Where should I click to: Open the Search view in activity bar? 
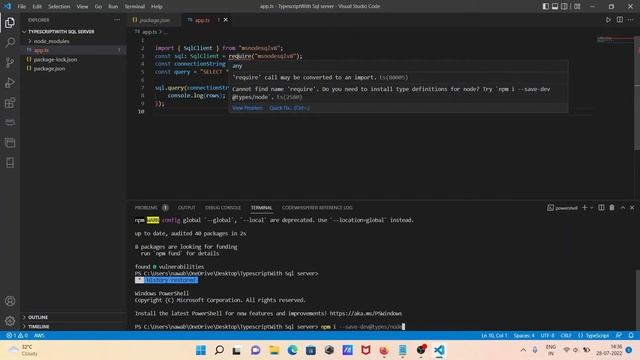coord(10,42)
